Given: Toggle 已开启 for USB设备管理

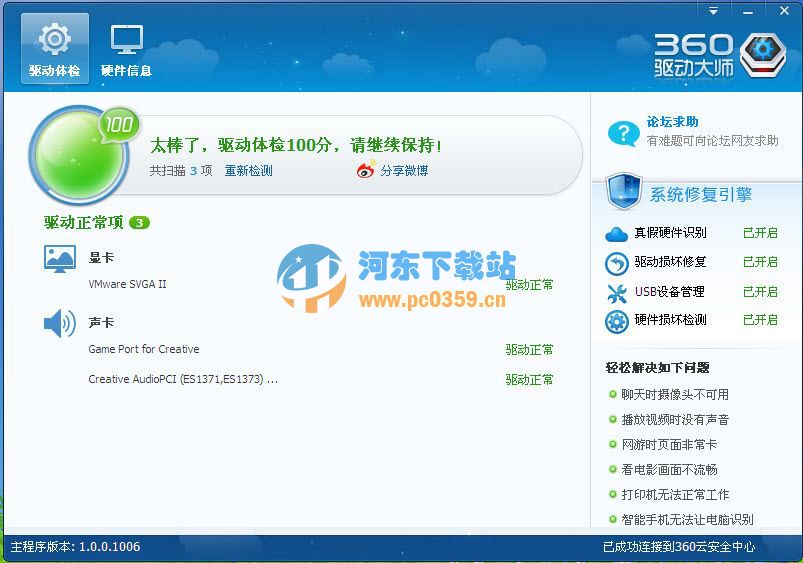Looking at the screenshot, I should 760,292.
